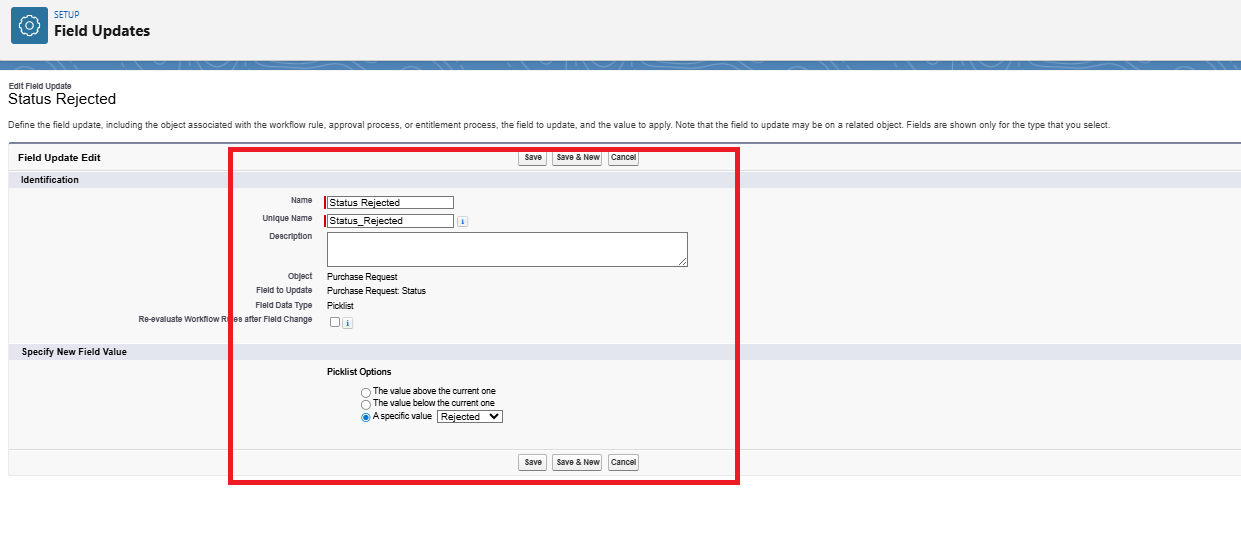Open the Rejected picklist value dropdown

[470, 417]
